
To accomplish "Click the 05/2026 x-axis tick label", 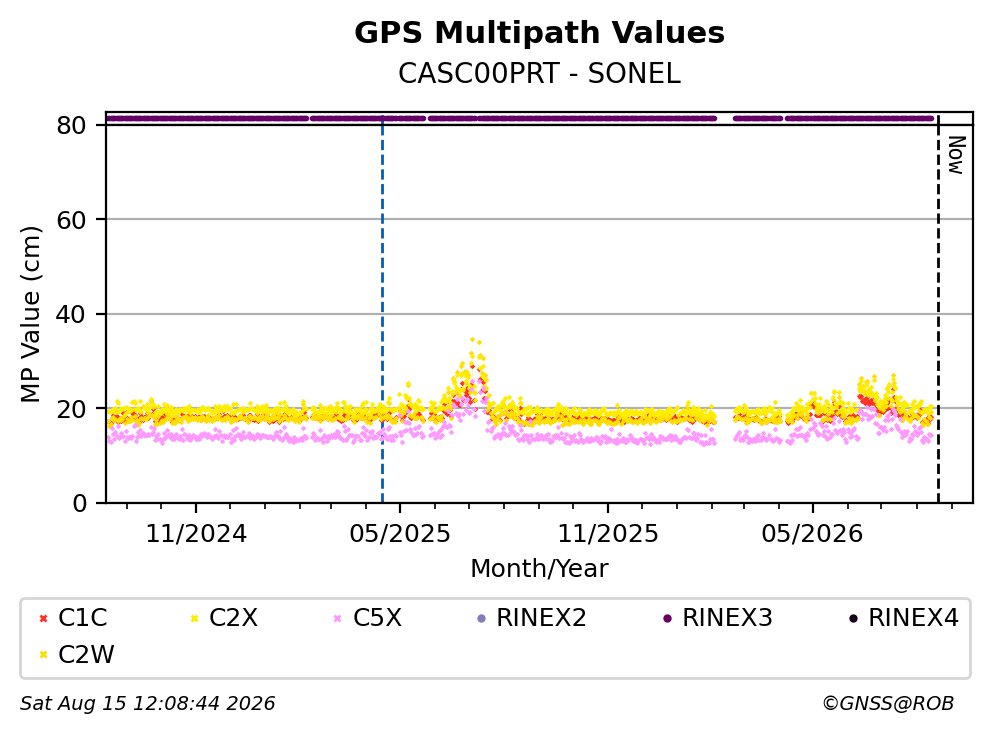I will (x=812, y=534).
